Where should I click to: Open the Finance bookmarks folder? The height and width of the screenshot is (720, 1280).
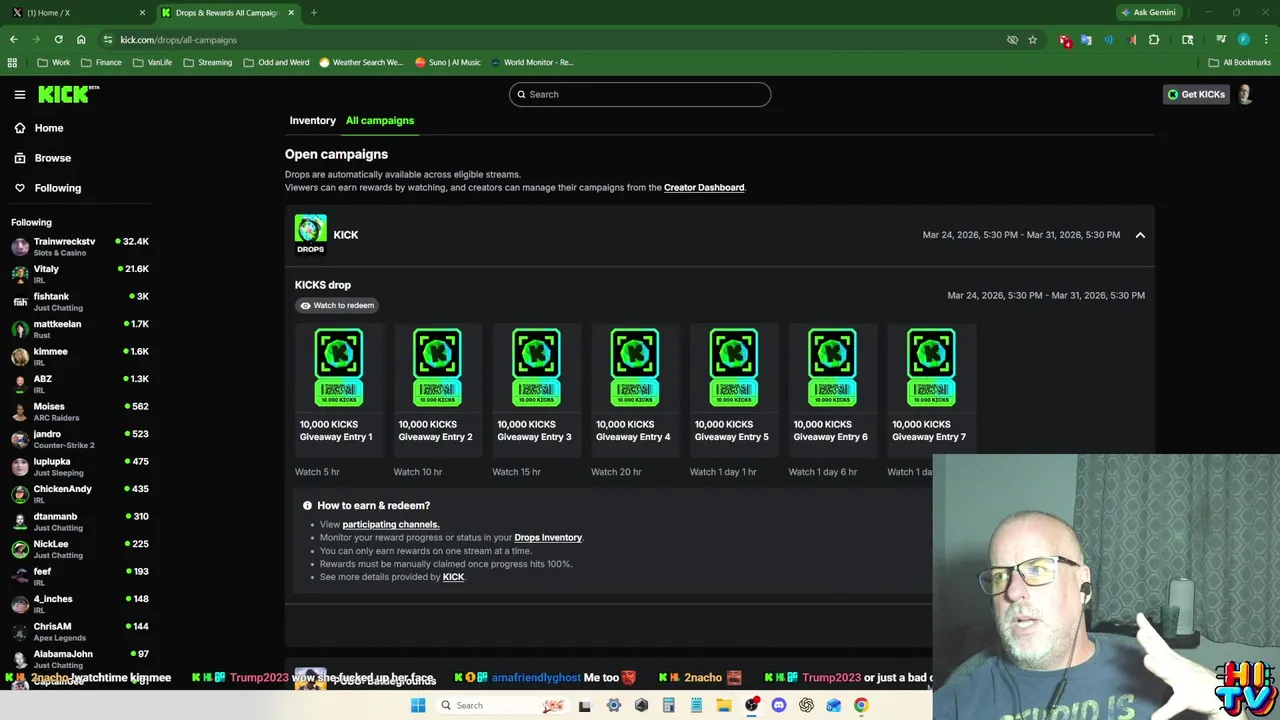[x=101, y=62]
